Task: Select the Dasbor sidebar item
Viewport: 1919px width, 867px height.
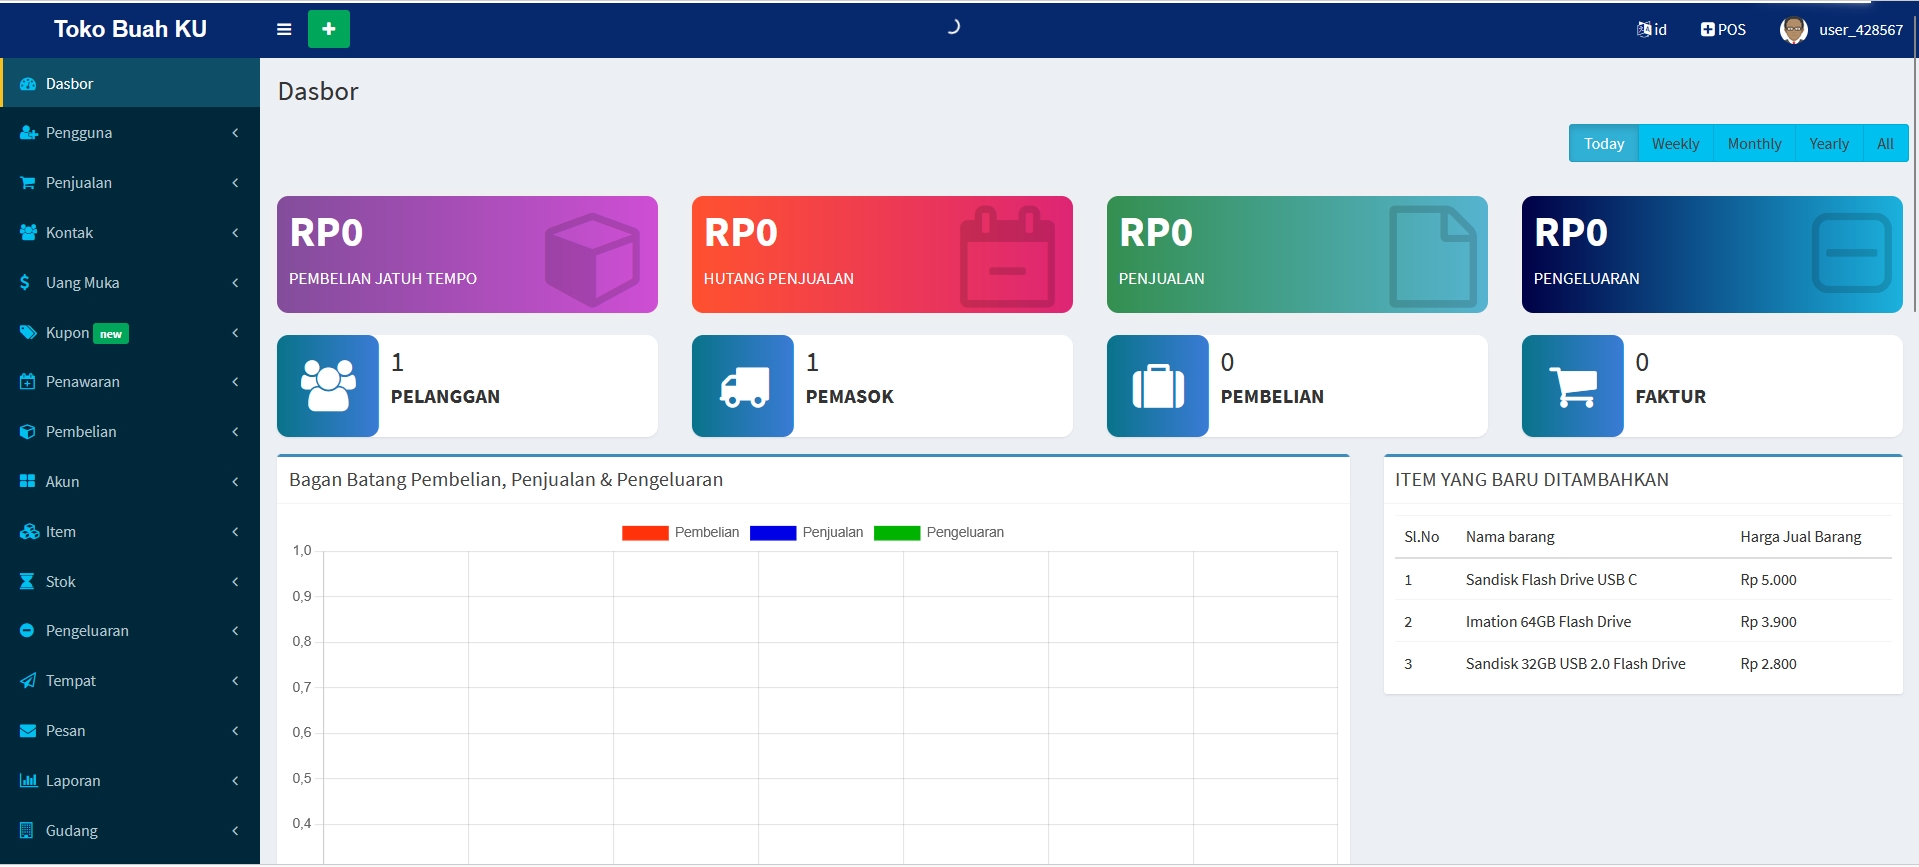Action: click(x=130, y=84)
